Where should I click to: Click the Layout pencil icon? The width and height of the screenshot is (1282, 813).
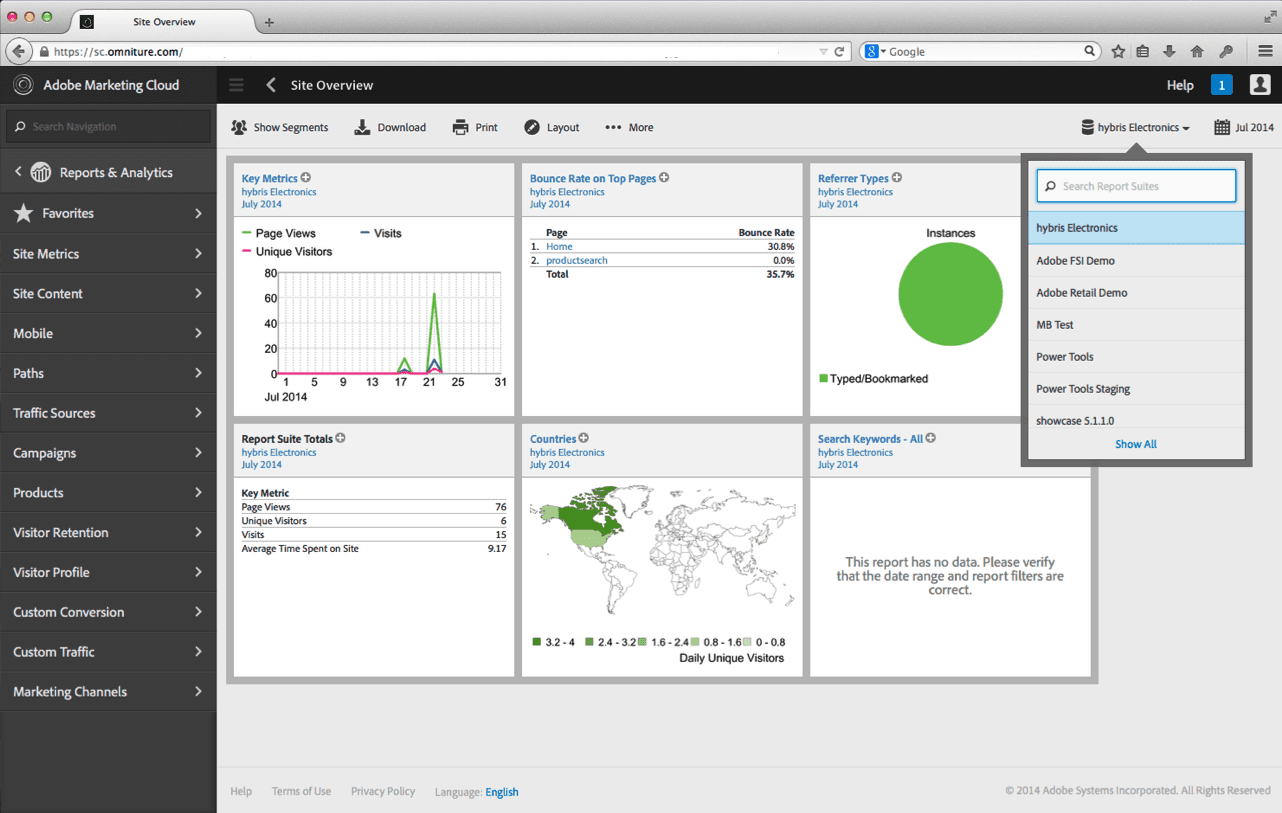532,127
